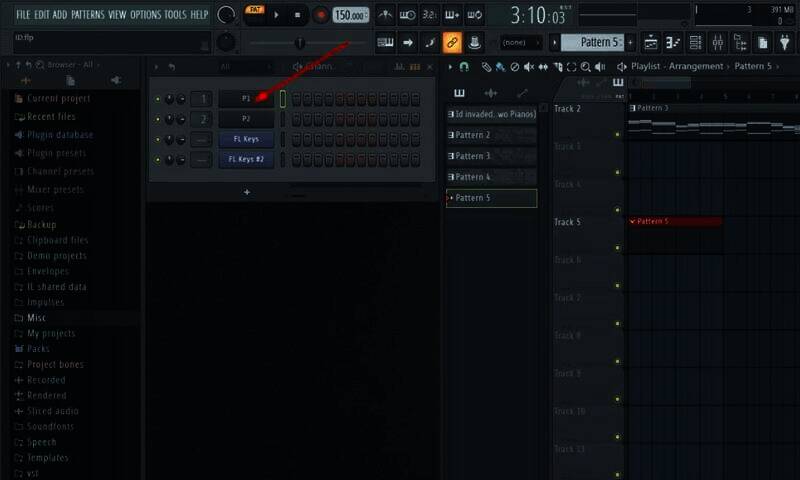Open the Mixer view icon
This screenshot has width=800, height=480.
(x=718, y=43)
